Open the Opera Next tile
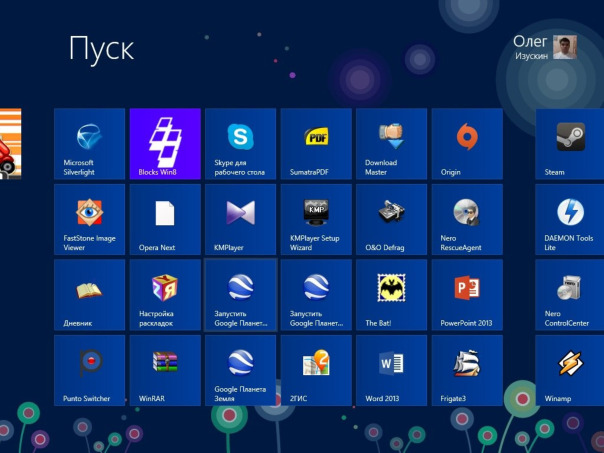Image resolution: width=604 pixels, height=453 pixels. [165, 219]
